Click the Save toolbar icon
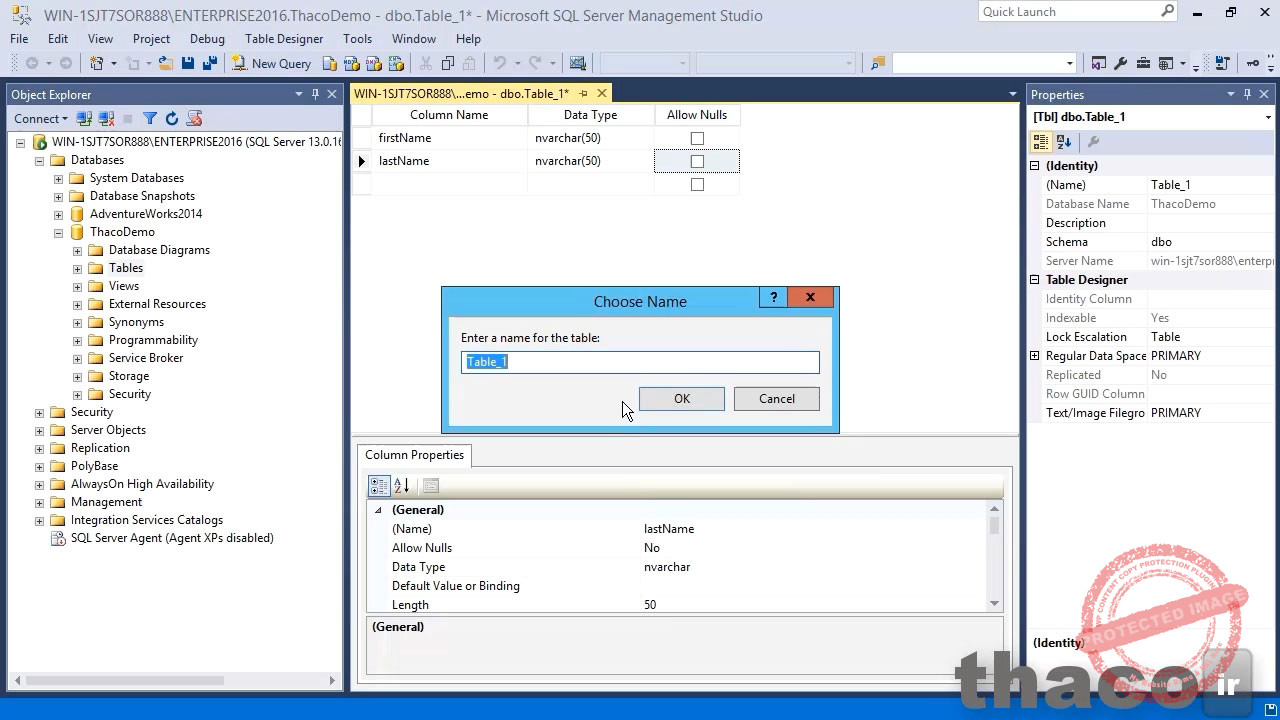The image size is (1280, 720). coord(188,62)
